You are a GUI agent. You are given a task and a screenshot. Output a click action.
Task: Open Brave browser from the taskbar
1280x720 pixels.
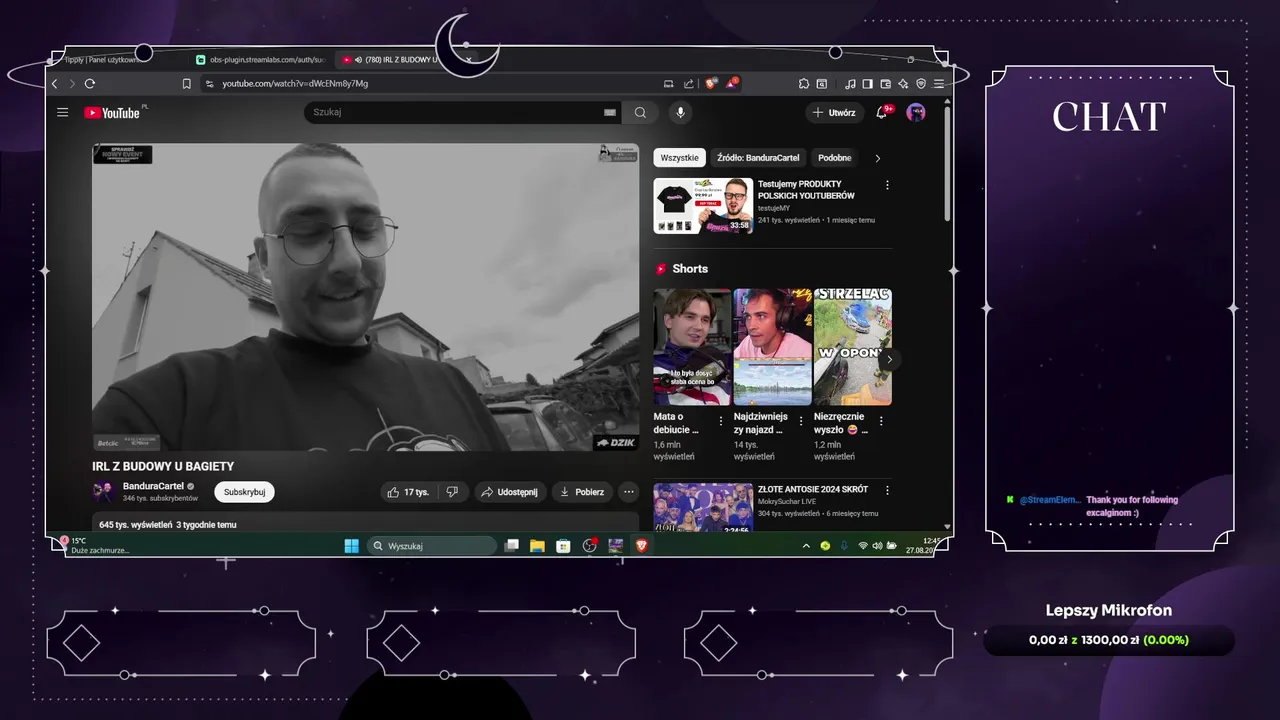pos(641,546)
